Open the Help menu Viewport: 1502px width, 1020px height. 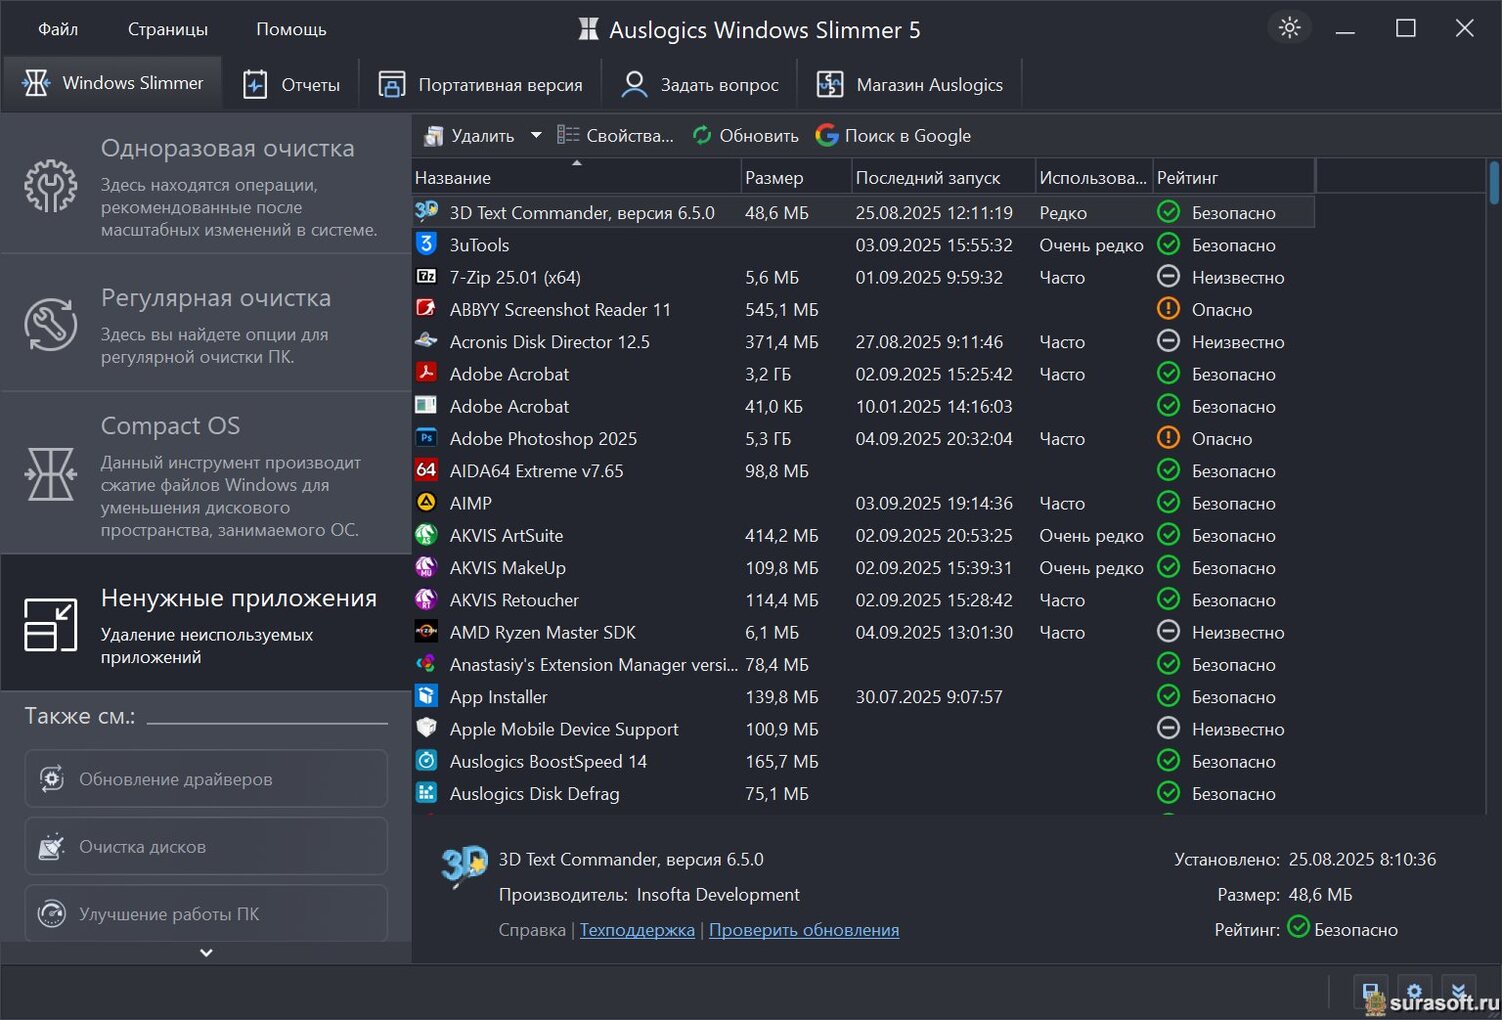point(291,29)
